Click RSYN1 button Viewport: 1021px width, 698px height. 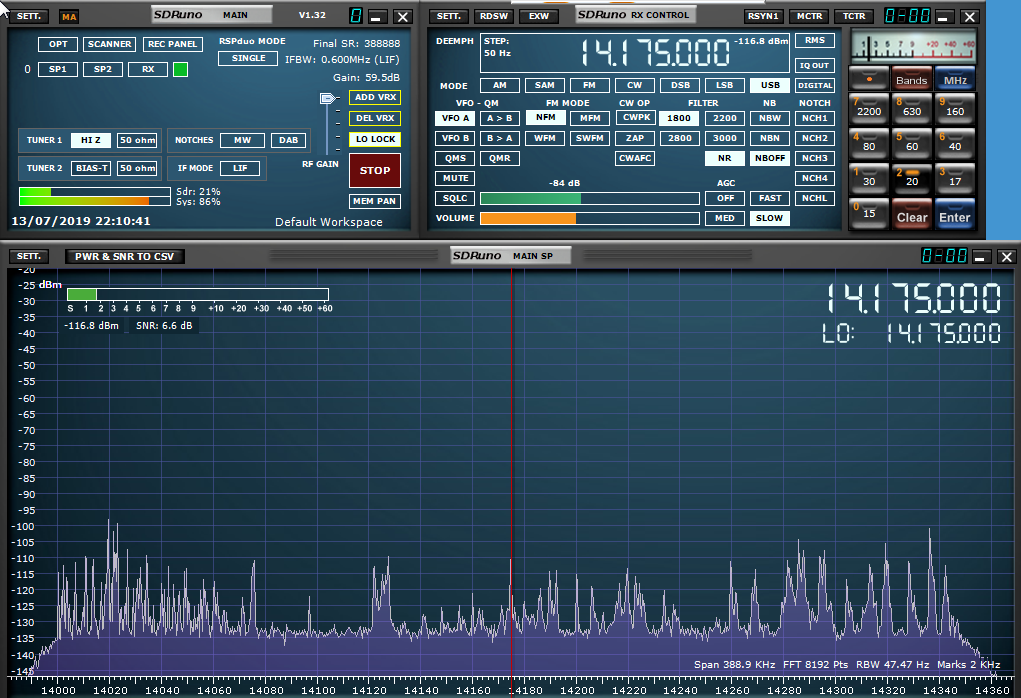(763, 16)
